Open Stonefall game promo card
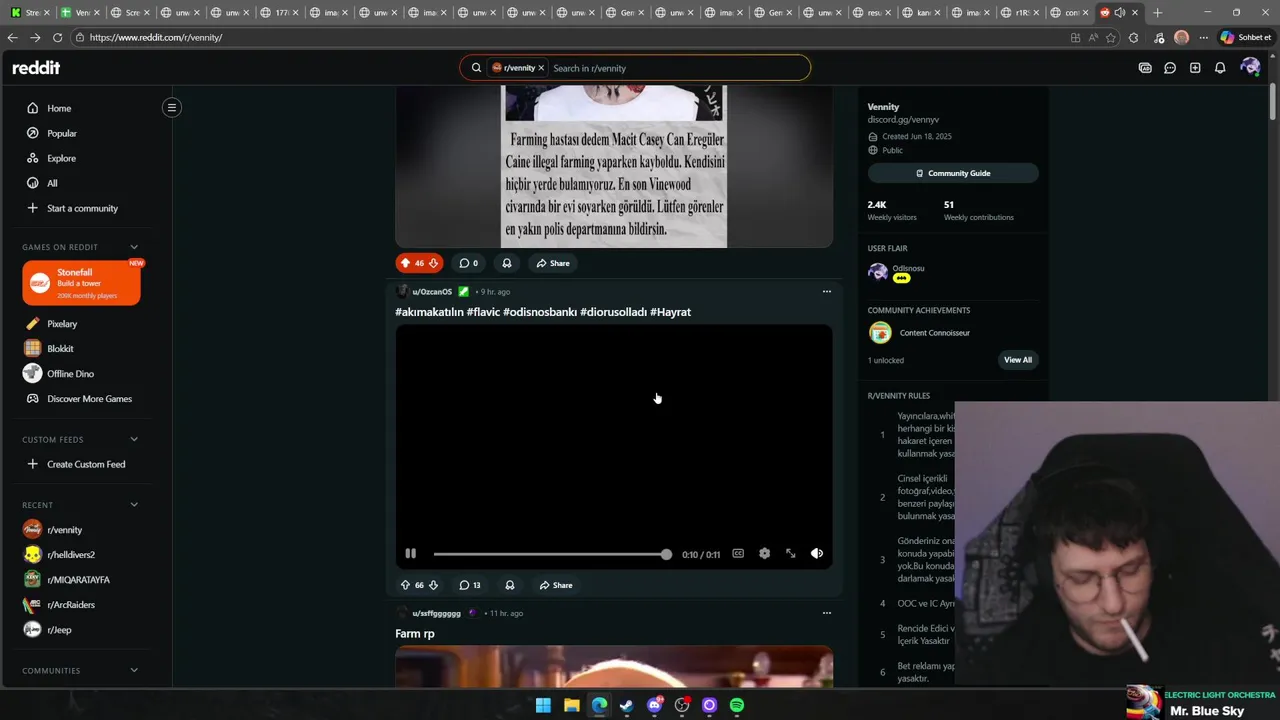The width and height of the screenshot is (1280, 720). coord(81,284)
